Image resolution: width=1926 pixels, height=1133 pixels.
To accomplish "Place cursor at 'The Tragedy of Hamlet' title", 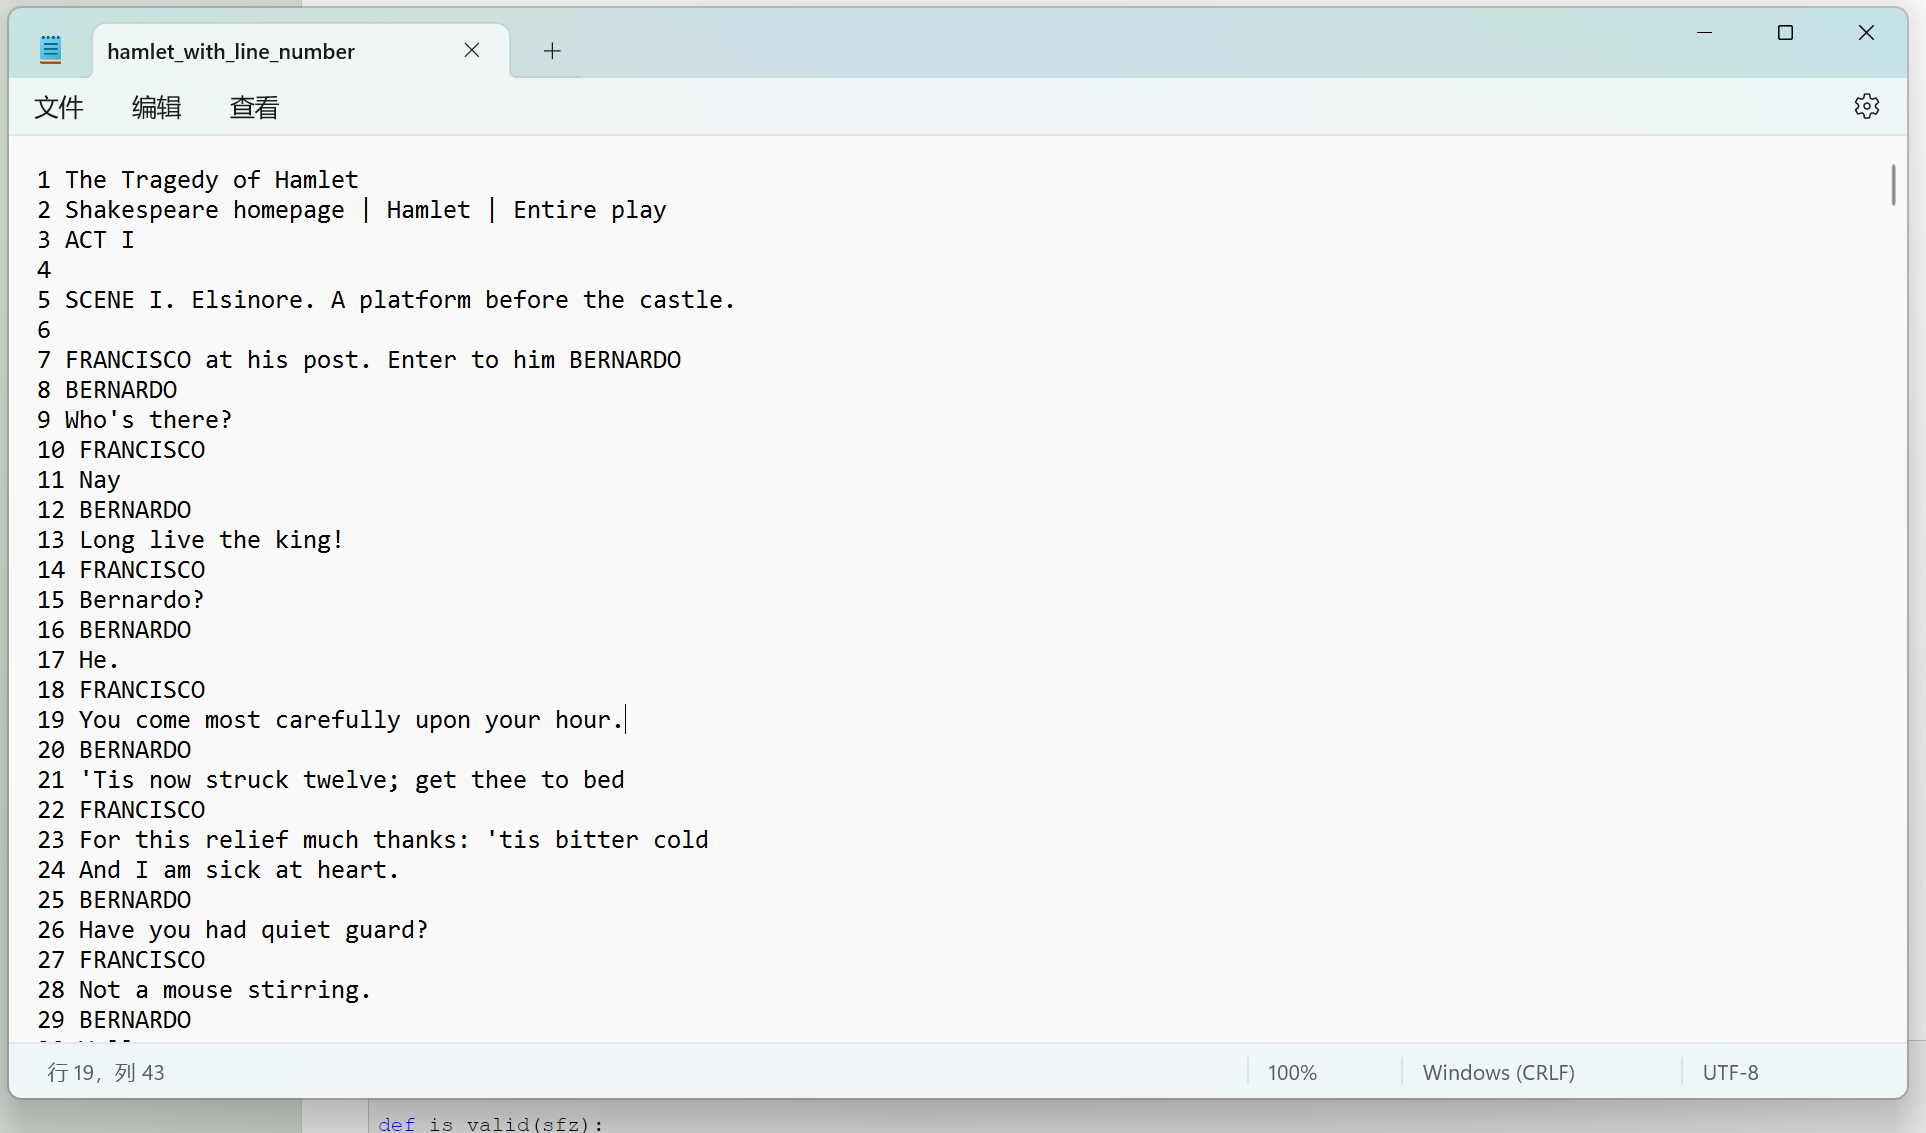I will coord(211,180).
